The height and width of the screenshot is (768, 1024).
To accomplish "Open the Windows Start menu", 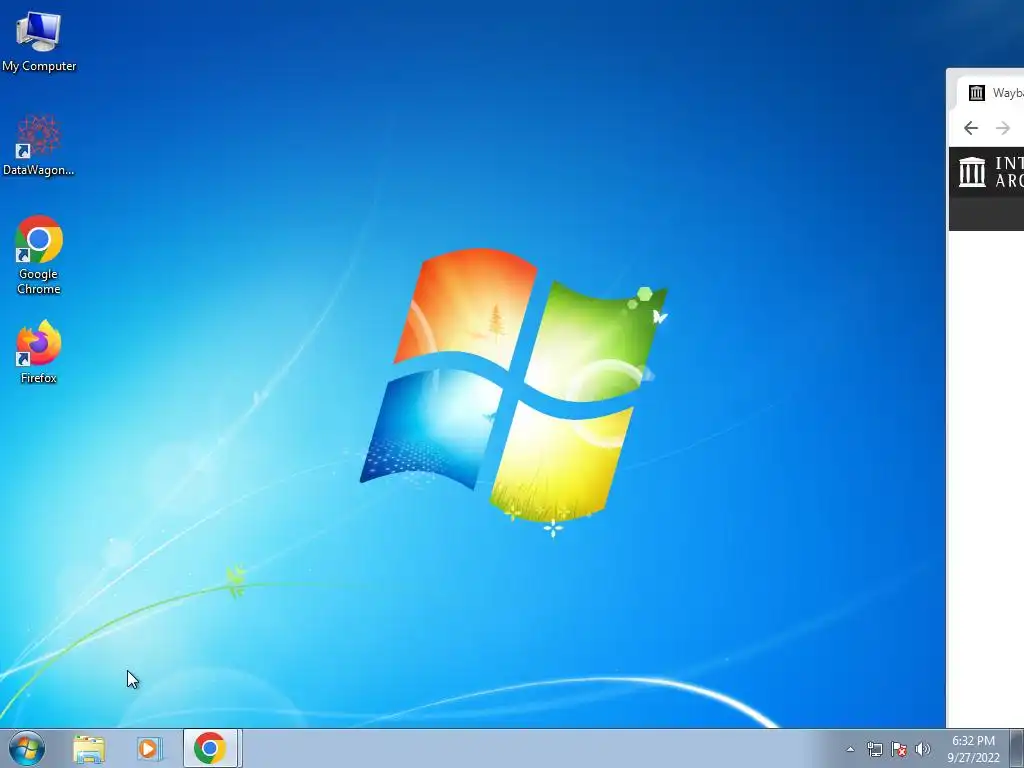I will tap(27, 748).
